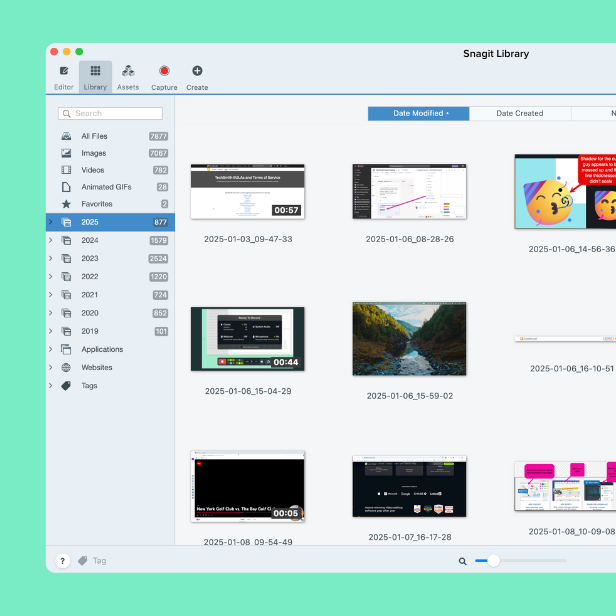Sort by Date Created

[520, 113]
